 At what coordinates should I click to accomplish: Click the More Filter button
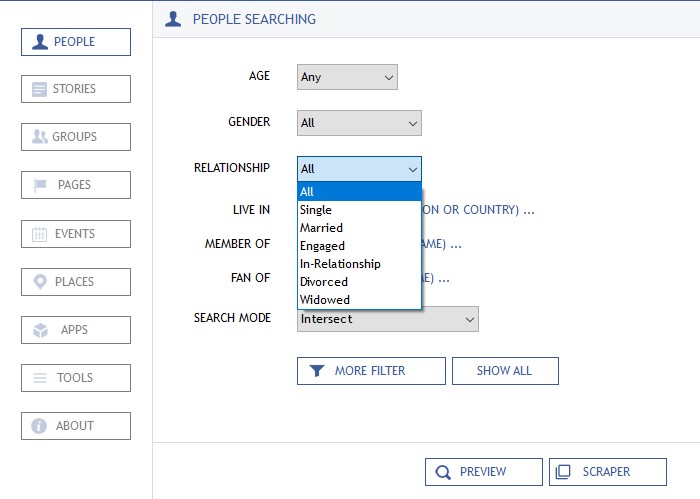click(371, 371)
